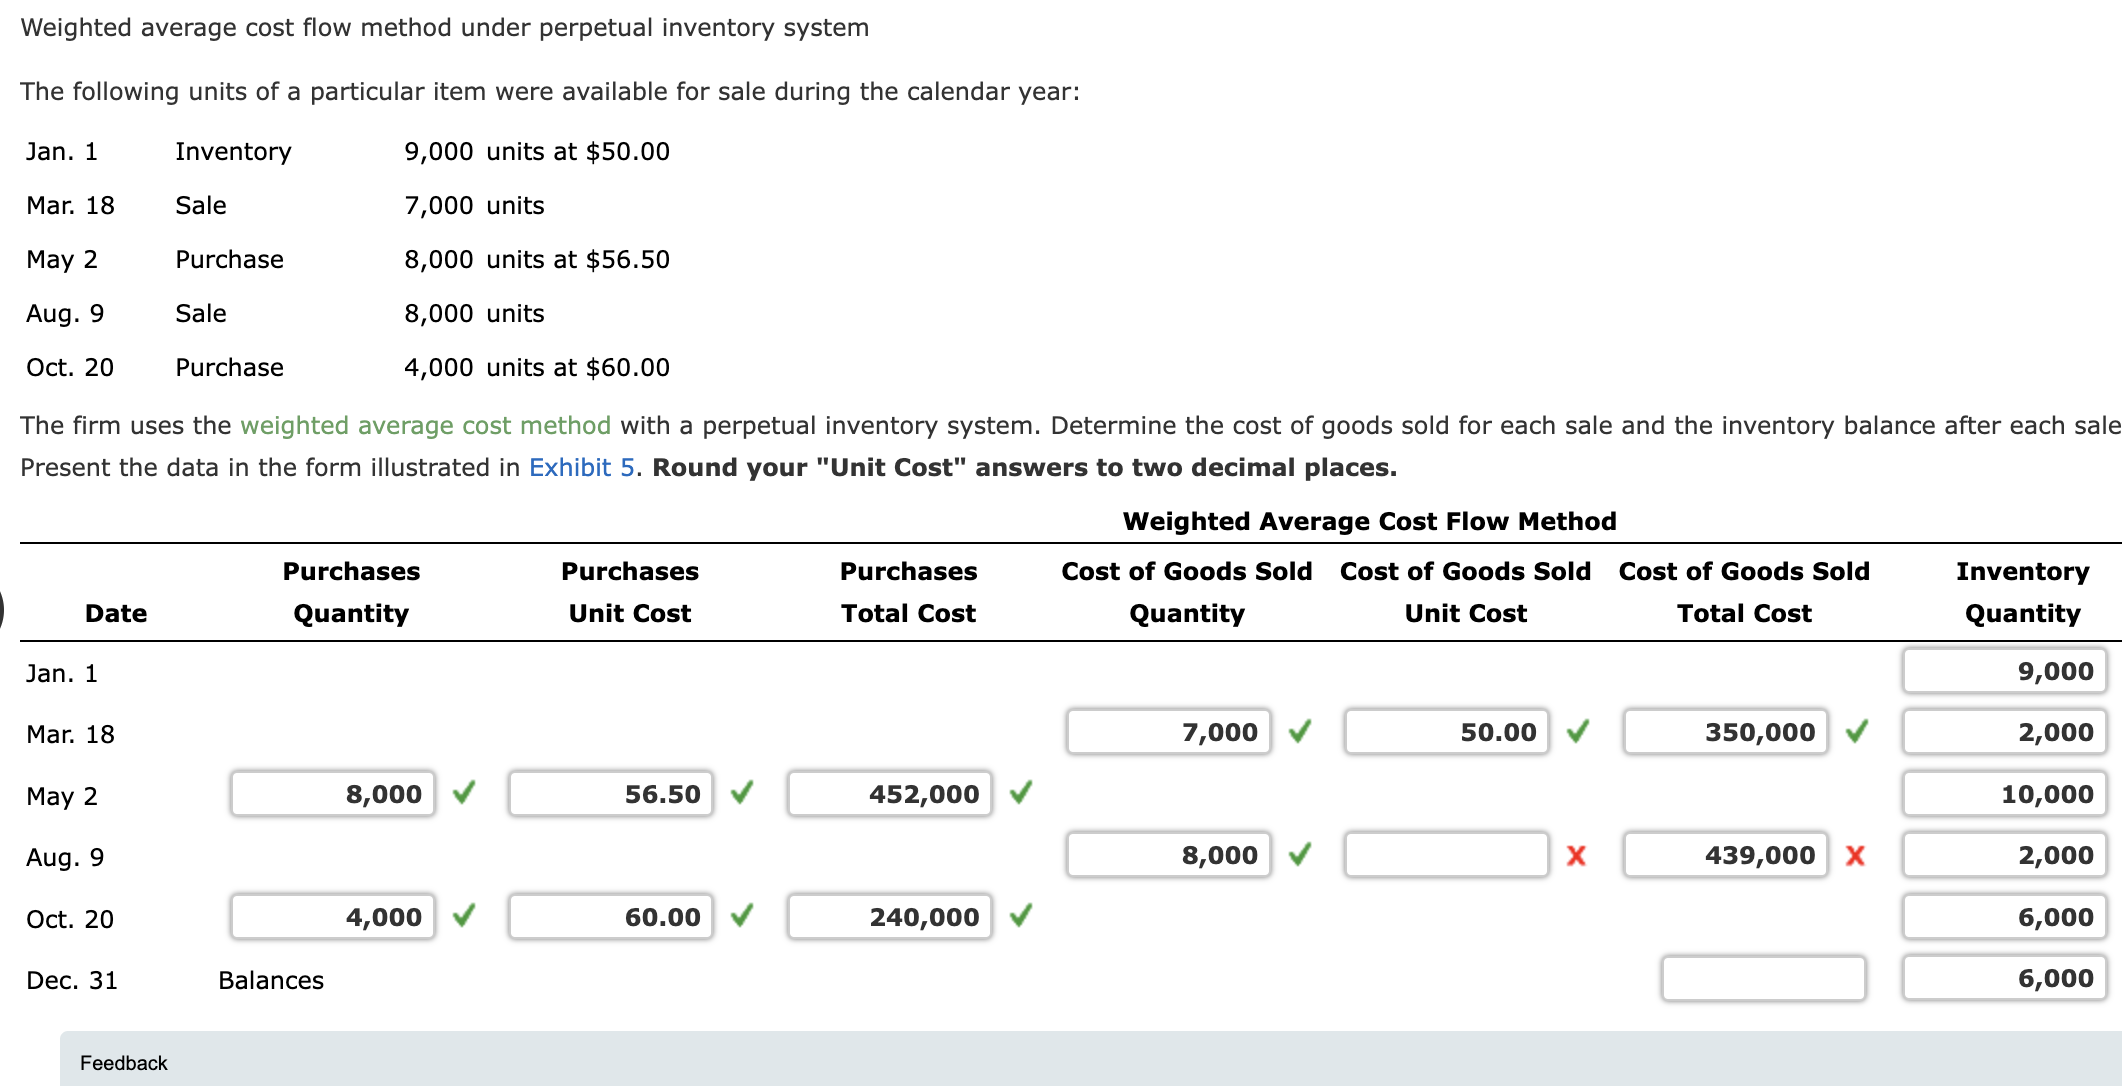Image resolution: width=2122 pixels, height=1086 pixels.
Task: Select the empty Aug. 9 unit cost field
Action: coord(1445,856)
